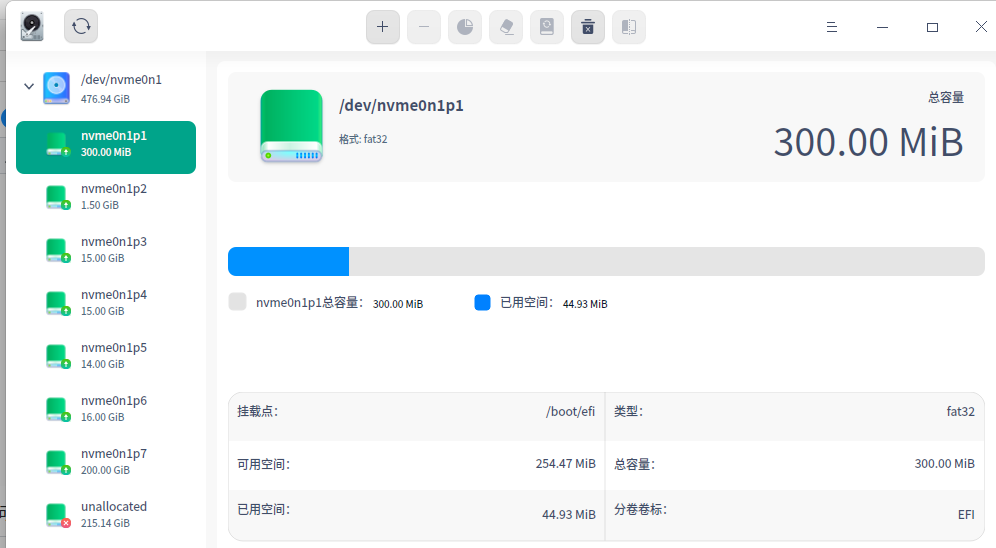
Task: Click the /dev/nvme0n1p1 heading text
Action: pos(401,105)
